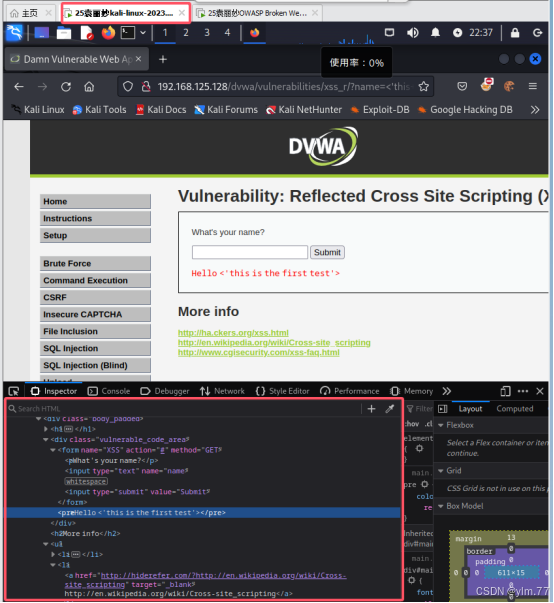The height and width of the screenshot is (603, 554).
Task: Open the Computed tab in the sidebar
Action: tap(514, 409)
